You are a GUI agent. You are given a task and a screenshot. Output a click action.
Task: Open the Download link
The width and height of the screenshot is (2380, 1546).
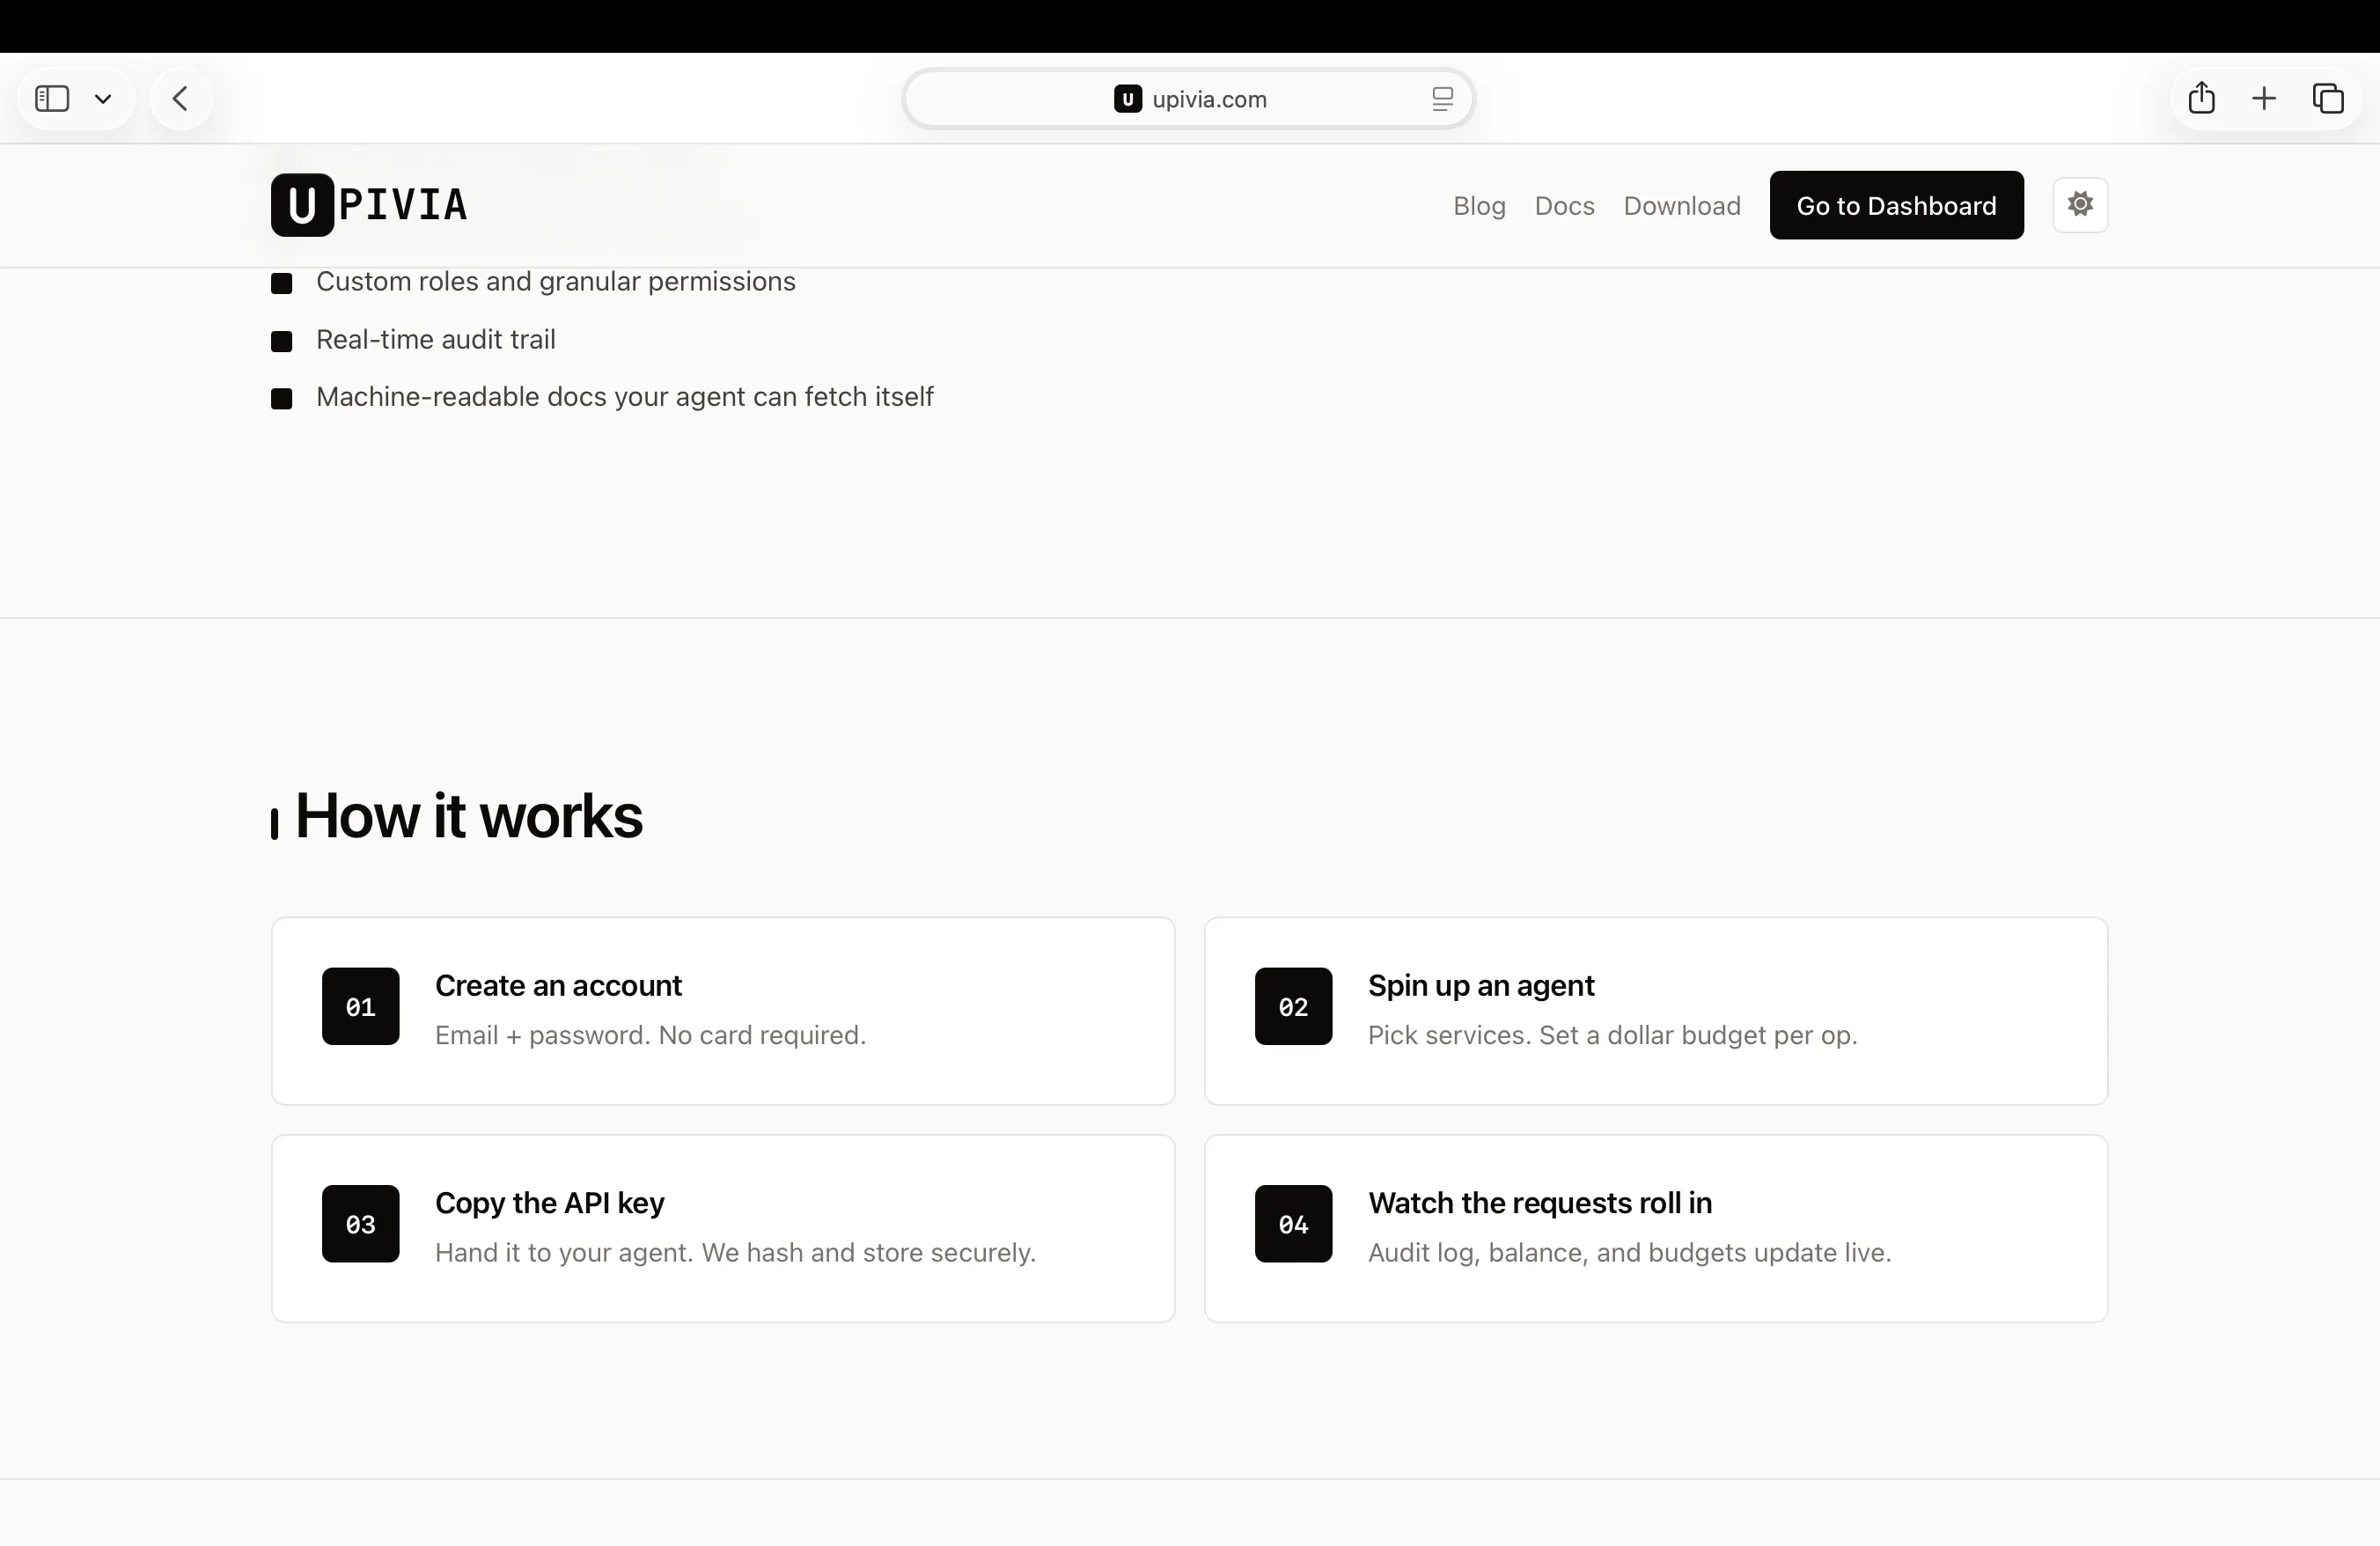[1682, 205]
